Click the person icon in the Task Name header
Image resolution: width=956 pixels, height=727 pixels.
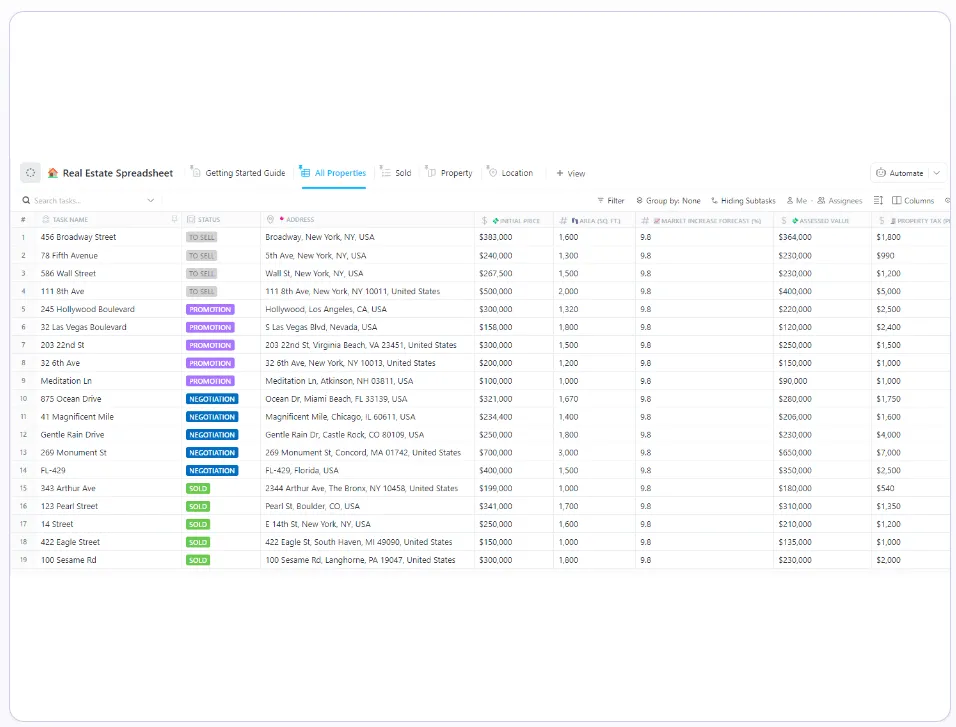pyautogui.click(x=46, y=220)
